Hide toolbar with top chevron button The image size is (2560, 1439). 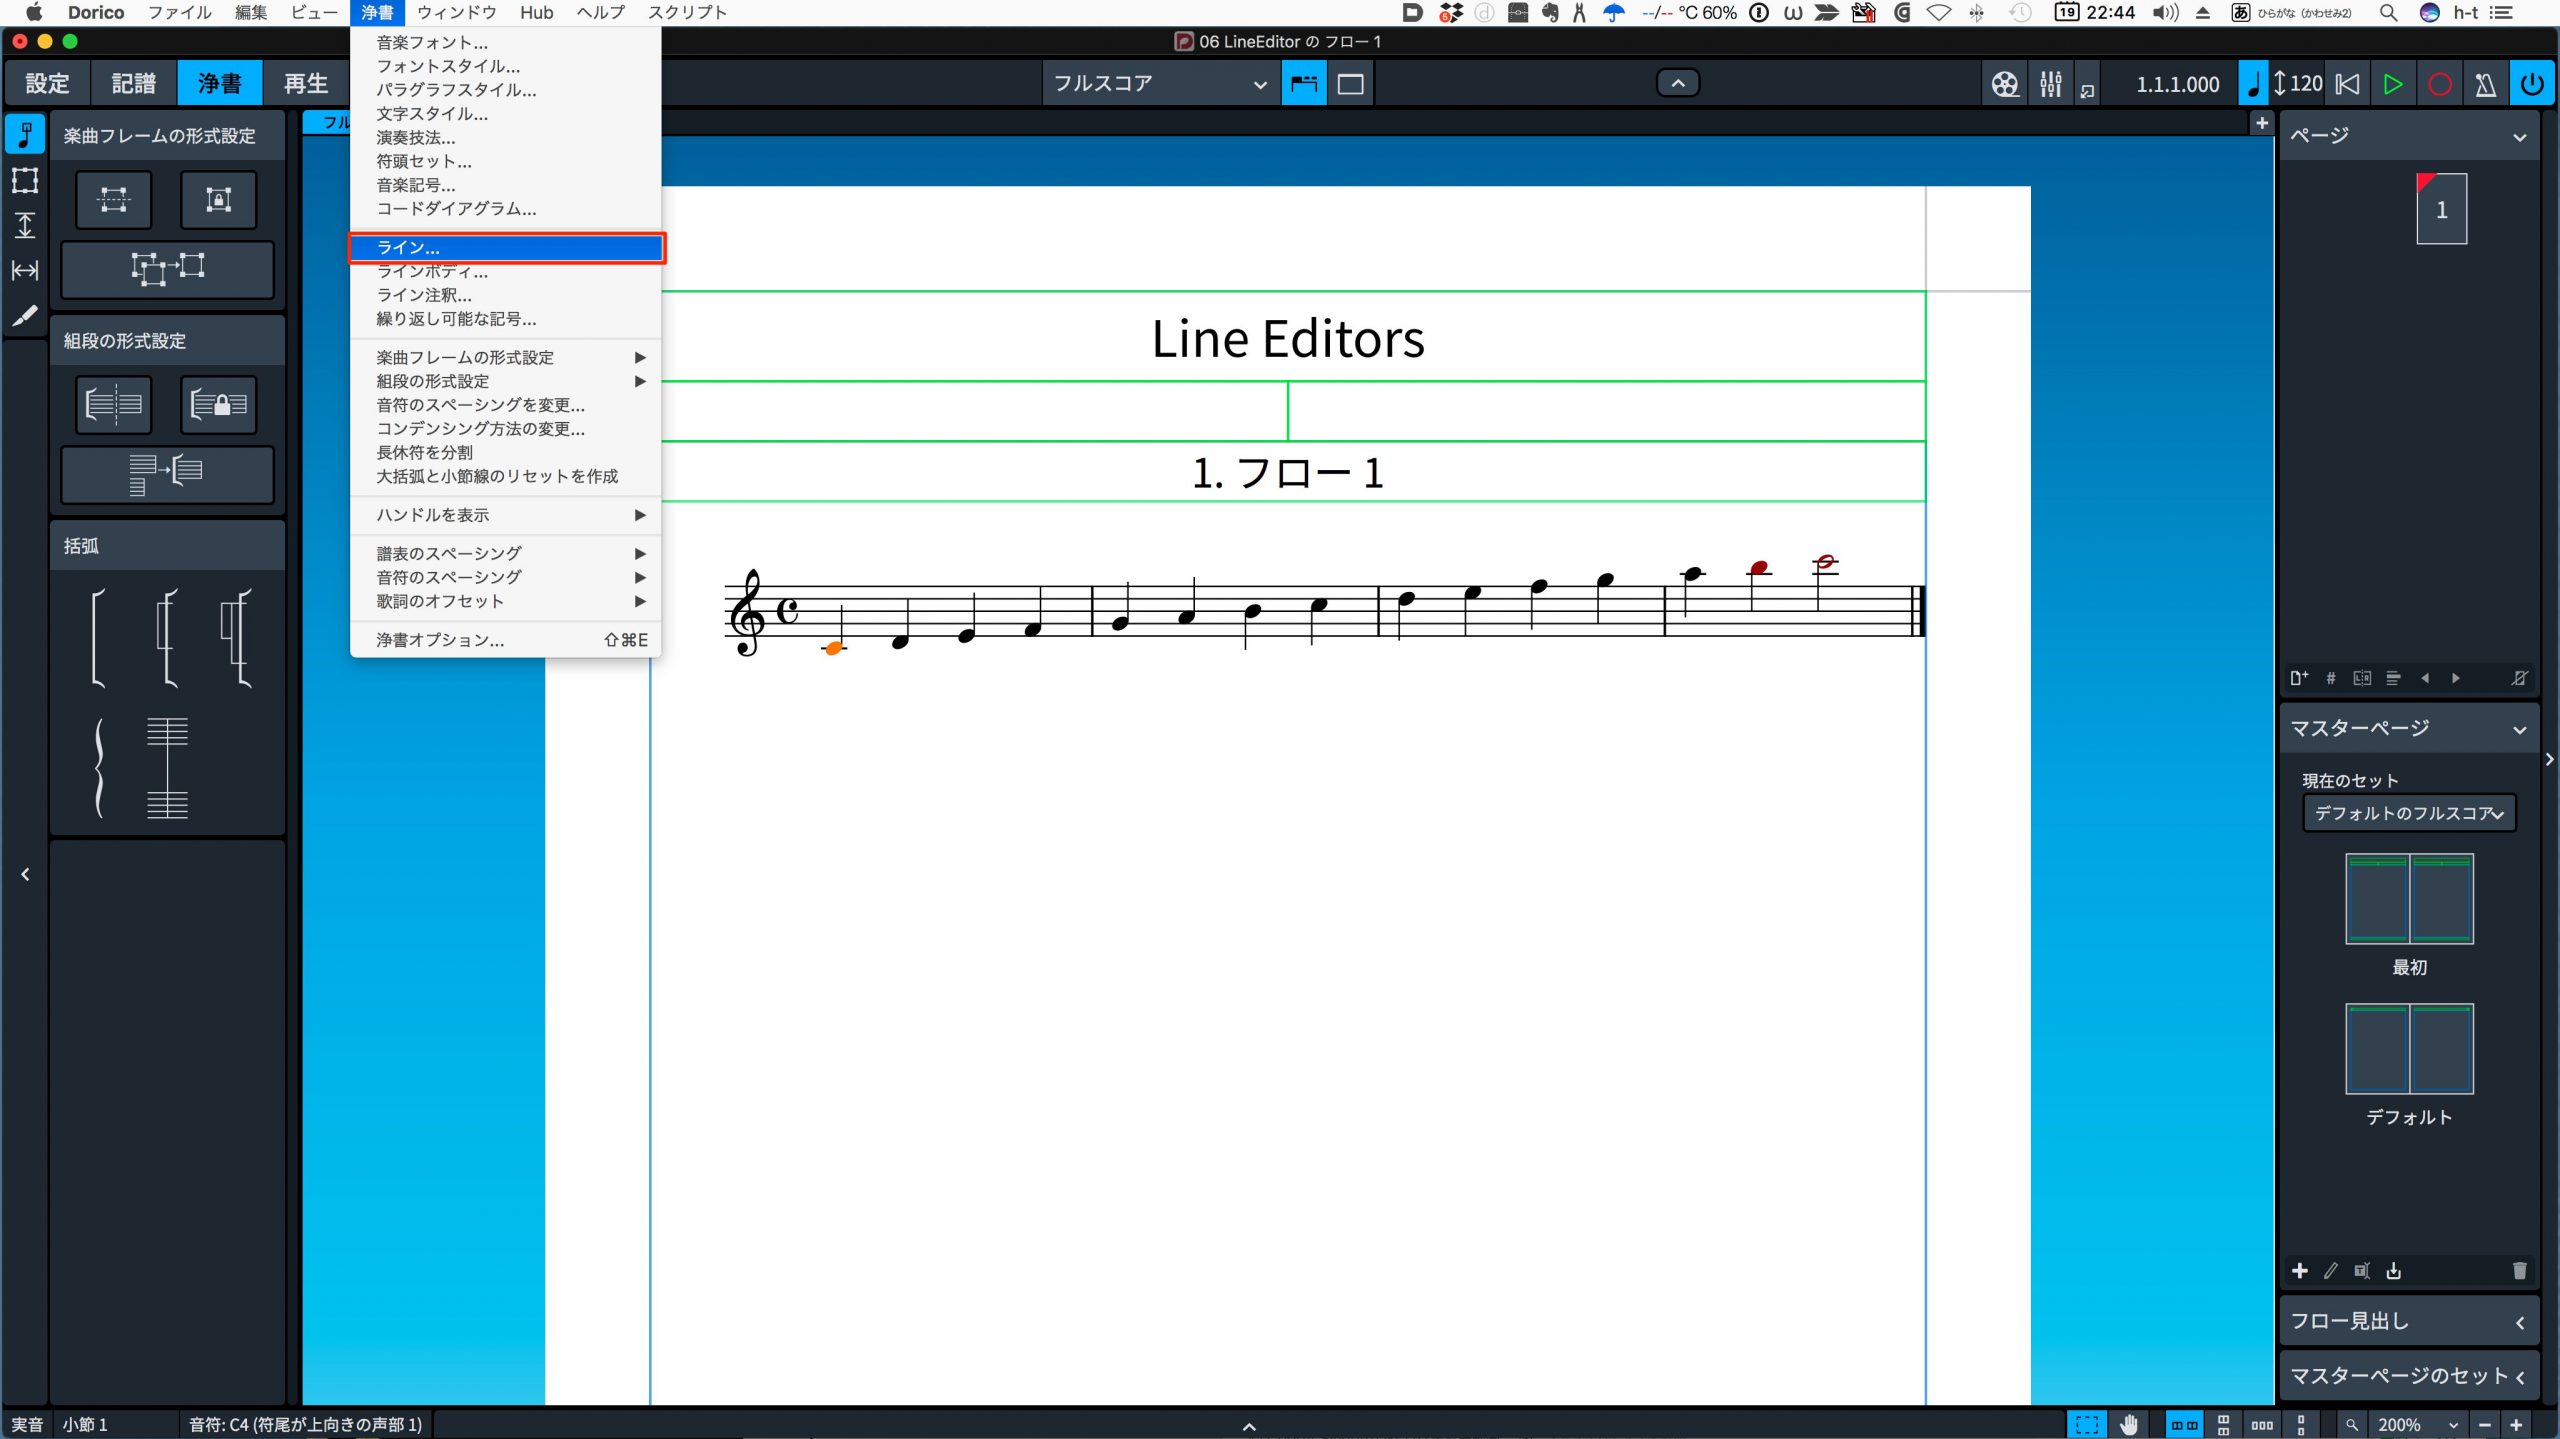click(1678, 83)
